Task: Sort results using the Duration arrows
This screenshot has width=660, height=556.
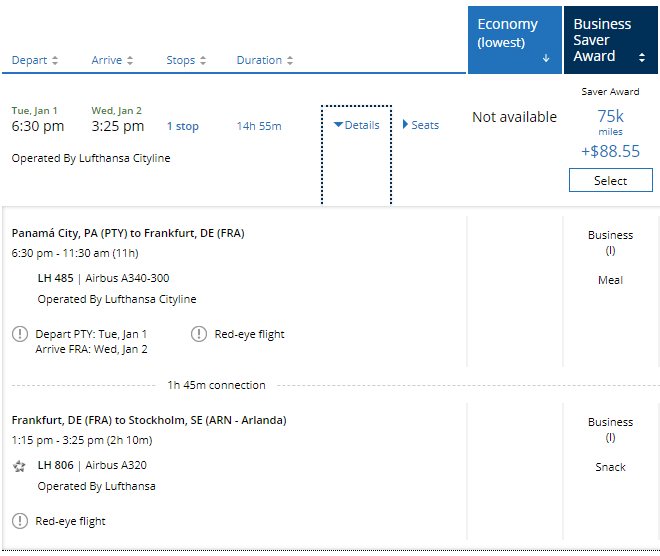Action: (x=290, y=61)
